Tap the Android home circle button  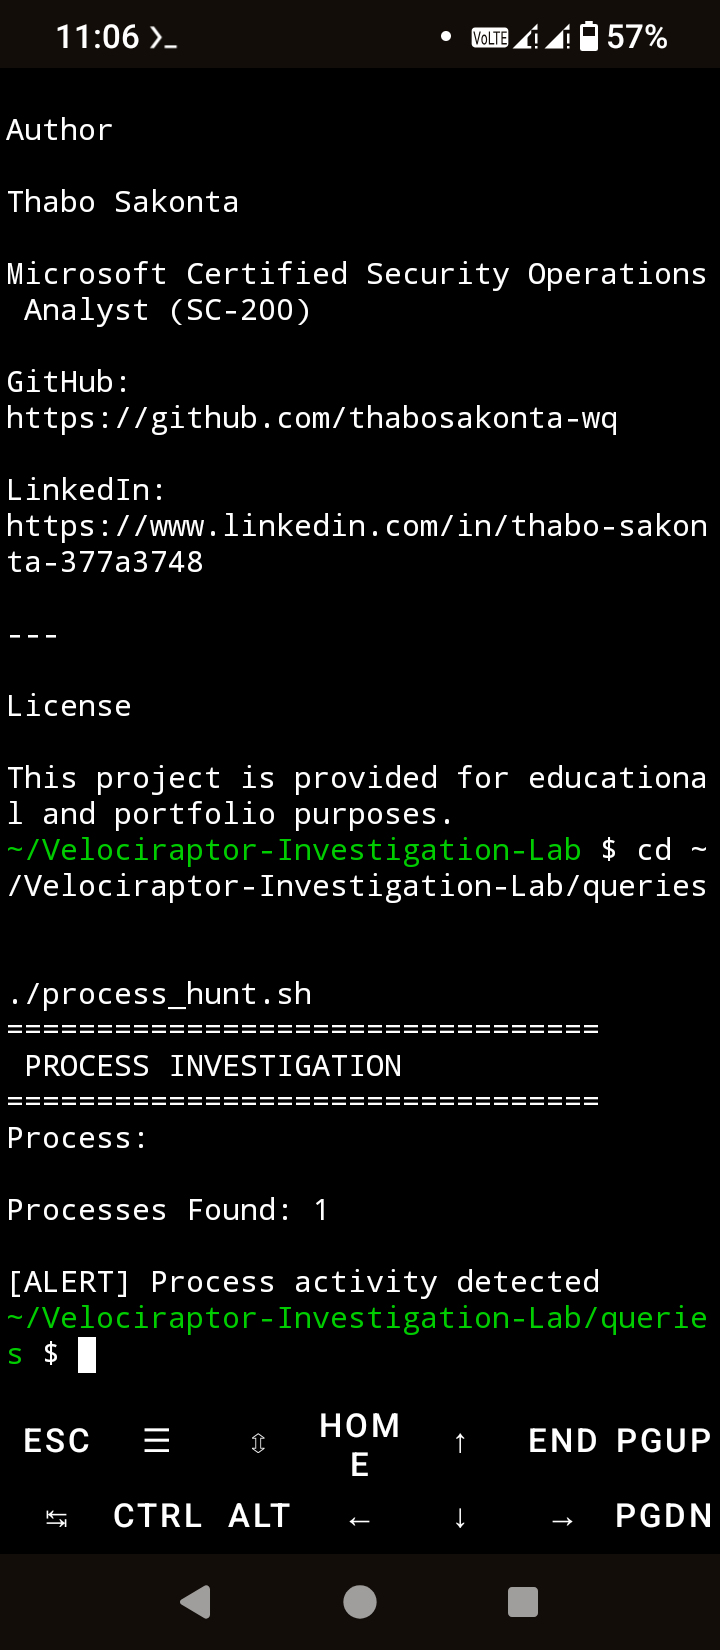360,1602
